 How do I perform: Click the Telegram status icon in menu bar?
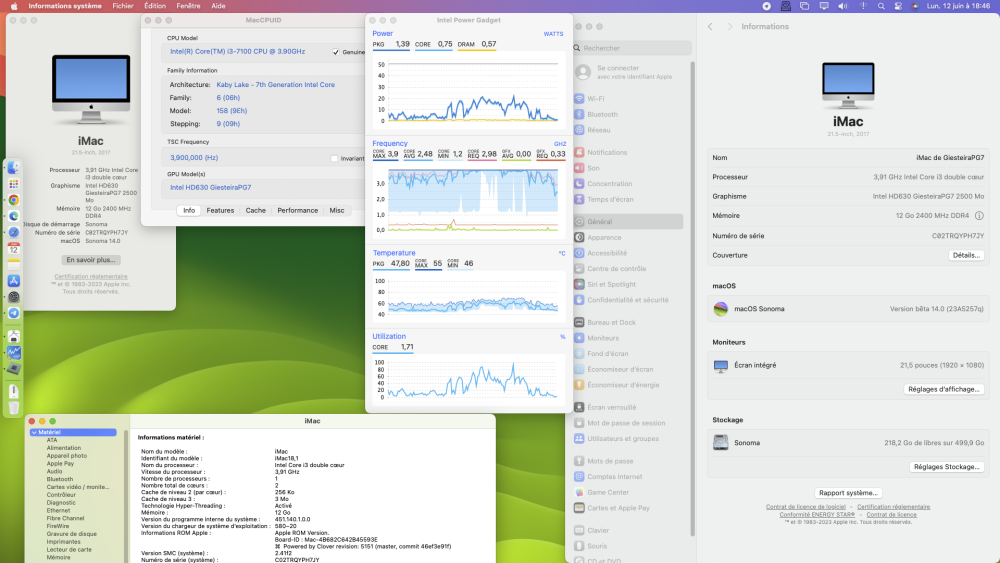(767, 6)
